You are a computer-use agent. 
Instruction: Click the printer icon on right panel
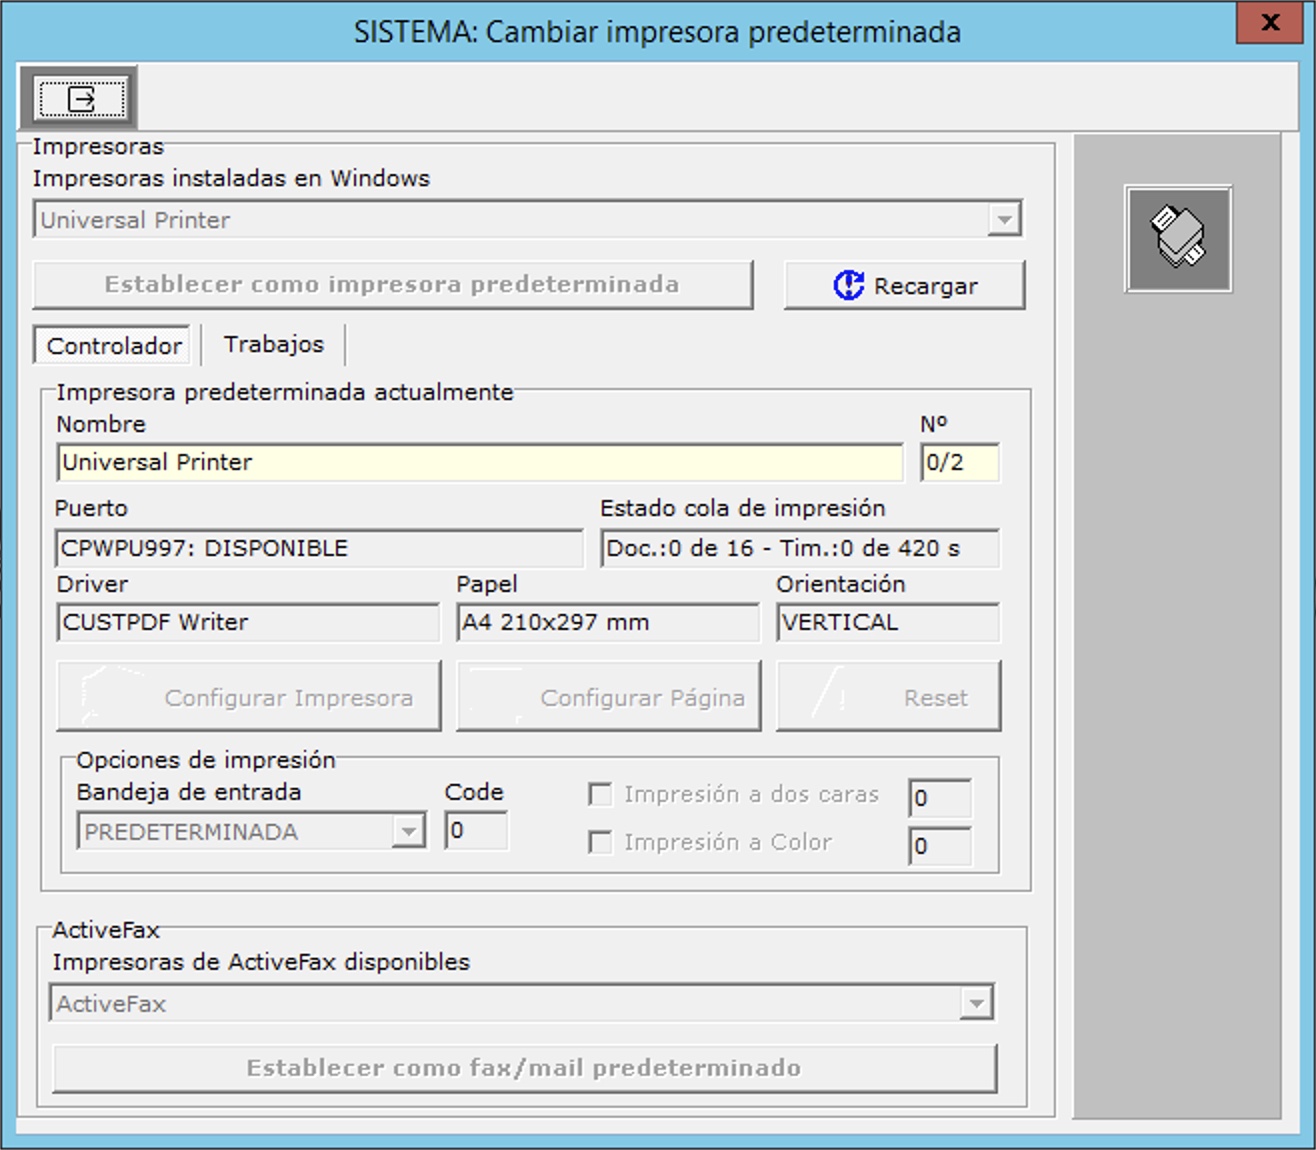coord(1178,239)
